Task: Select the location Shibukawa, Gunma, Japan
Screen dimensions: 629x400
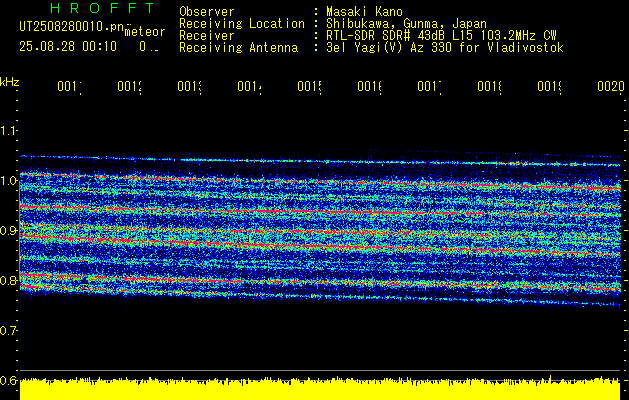Action: 406,24
